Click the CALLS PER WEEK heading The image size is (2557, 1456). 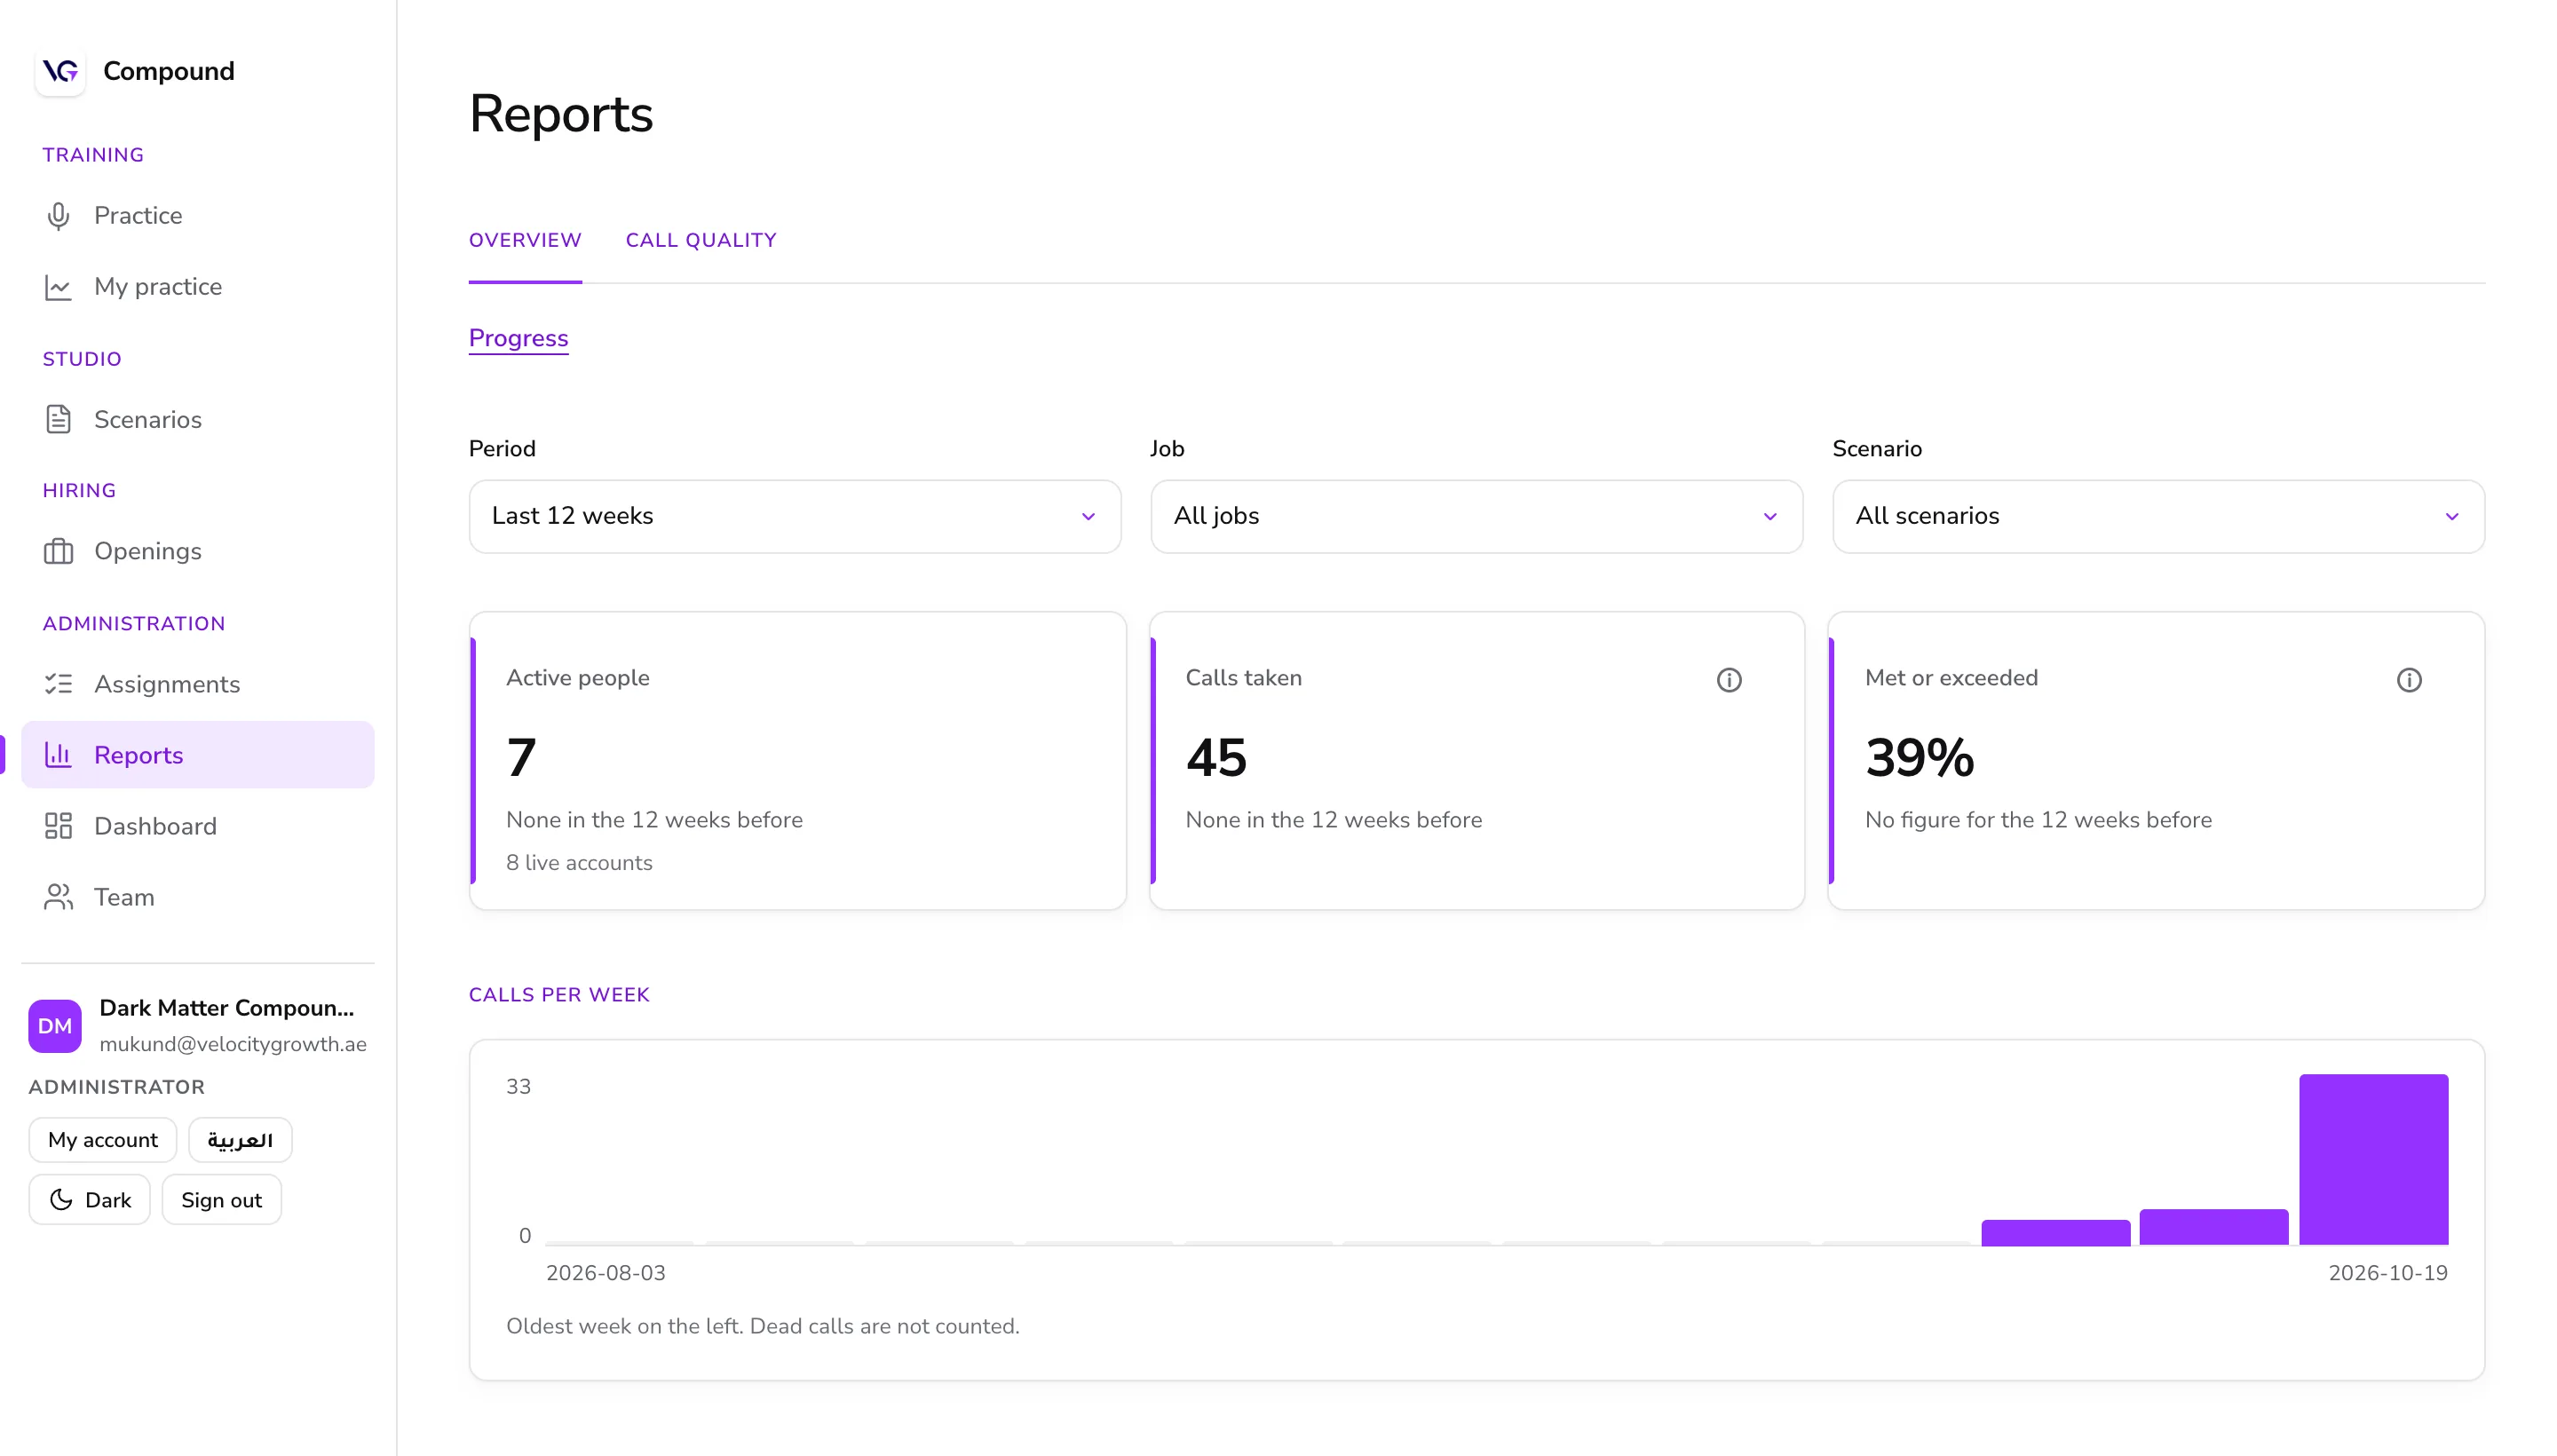click(559, 995)
